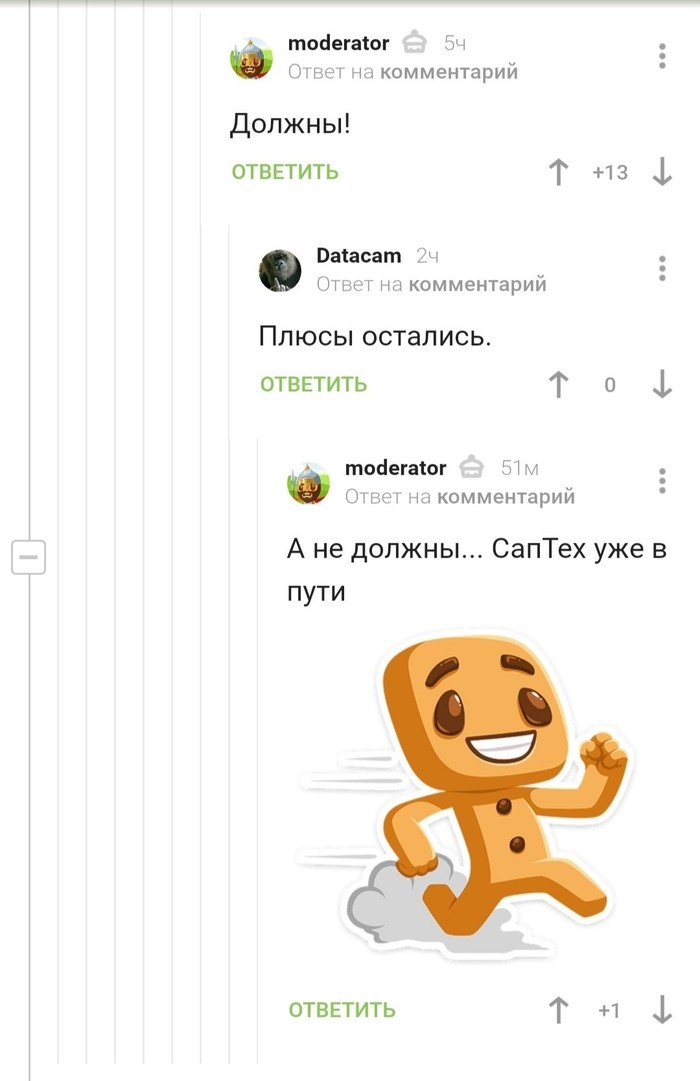This screenshot has width=700, height=1081.
Task: Open the moderator username on the 51м comment
Action: click(x=395, y=468)
